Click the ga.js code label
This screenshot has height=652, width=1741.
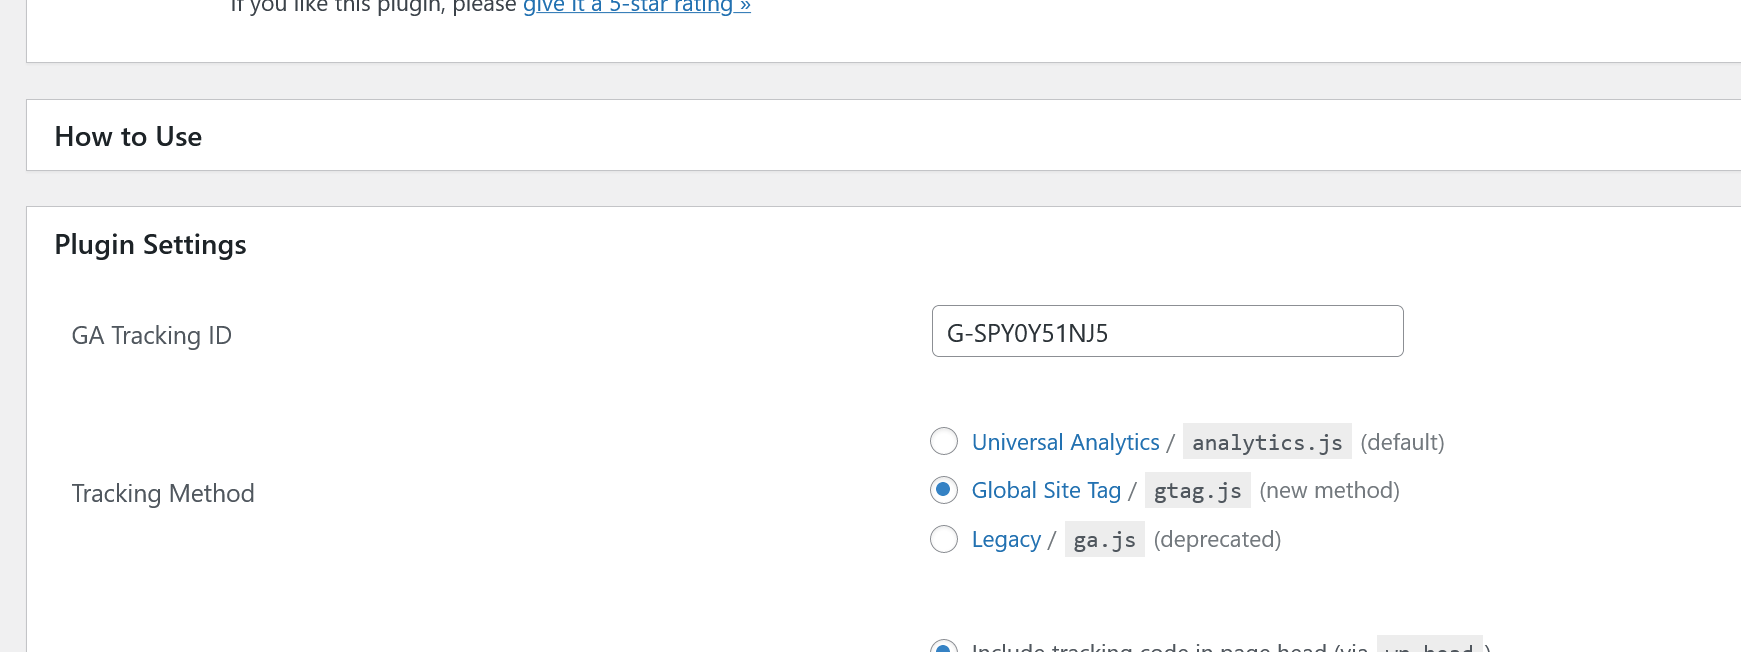[1104, 539]
